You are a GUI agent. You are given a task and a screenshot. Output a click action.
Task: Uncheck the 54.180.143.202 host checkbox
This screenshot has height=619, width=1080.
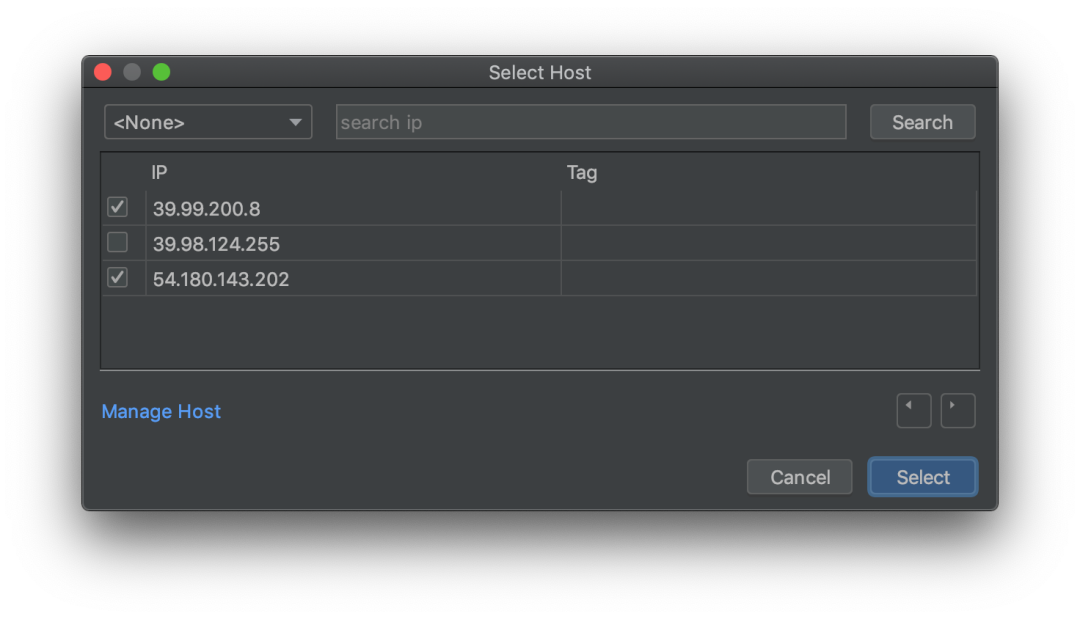pyautogui.click(x=117, y=277)
